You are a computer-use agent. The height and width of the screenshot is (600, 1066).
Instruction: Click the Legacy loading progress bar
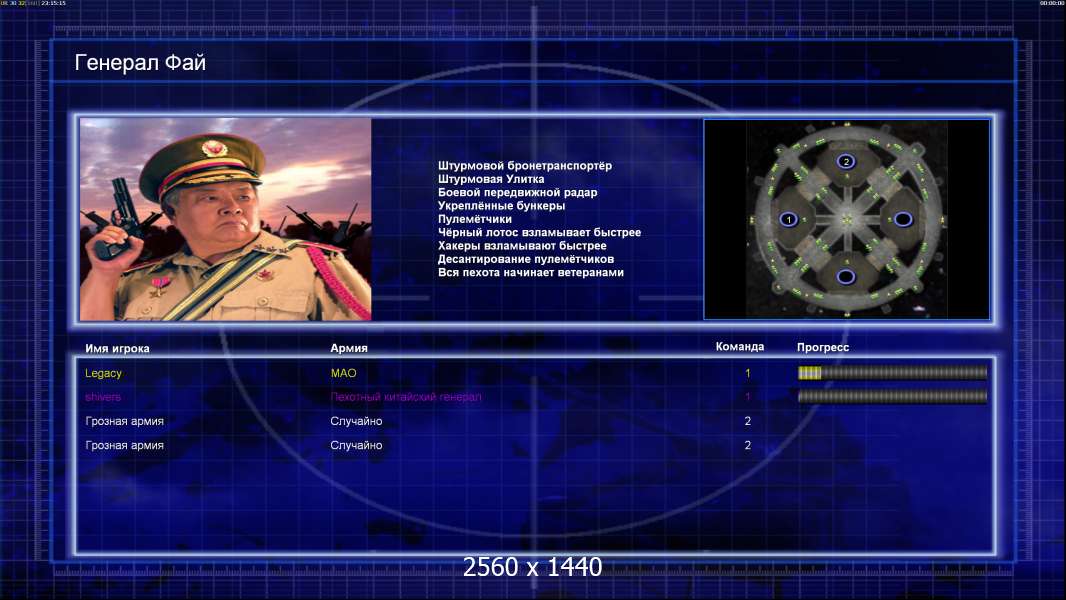pyautogui.click(x=892, y=372)
